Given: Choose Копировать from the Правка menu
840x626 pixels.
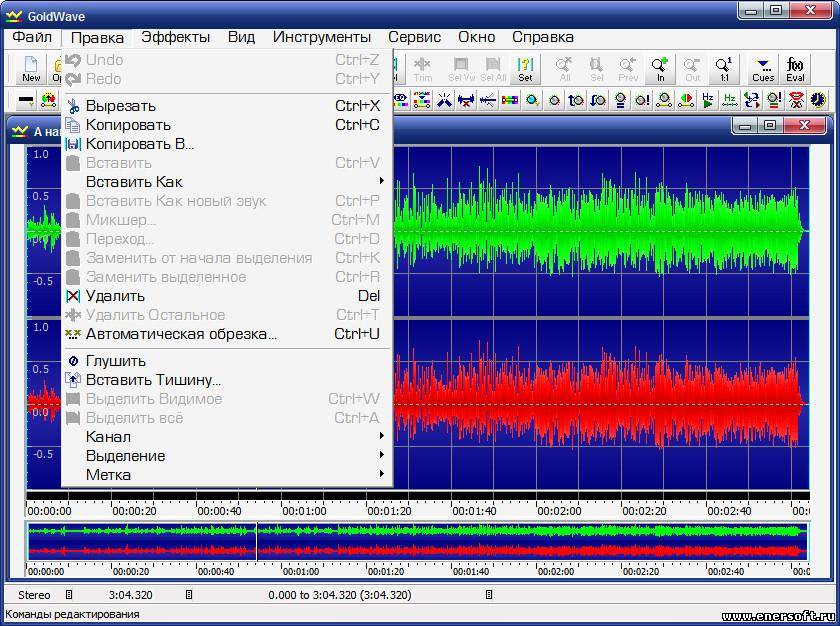Looking at the screenshot, I should [x=227, y=125].
